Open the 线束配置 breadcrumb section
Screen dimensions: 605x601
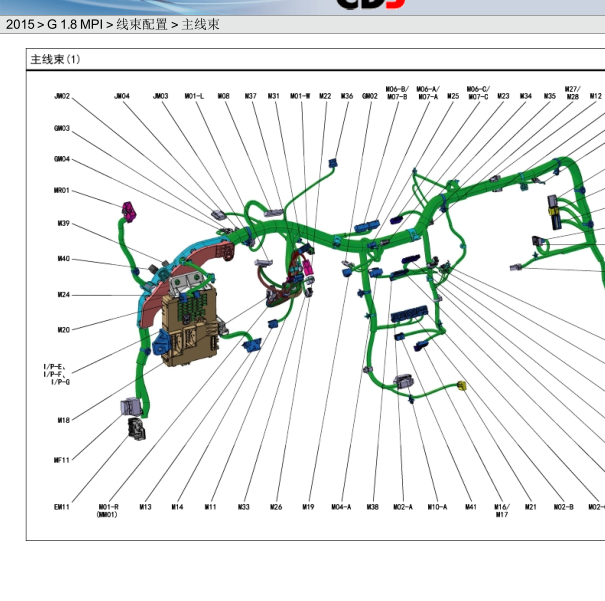click(x=142, y=24)
